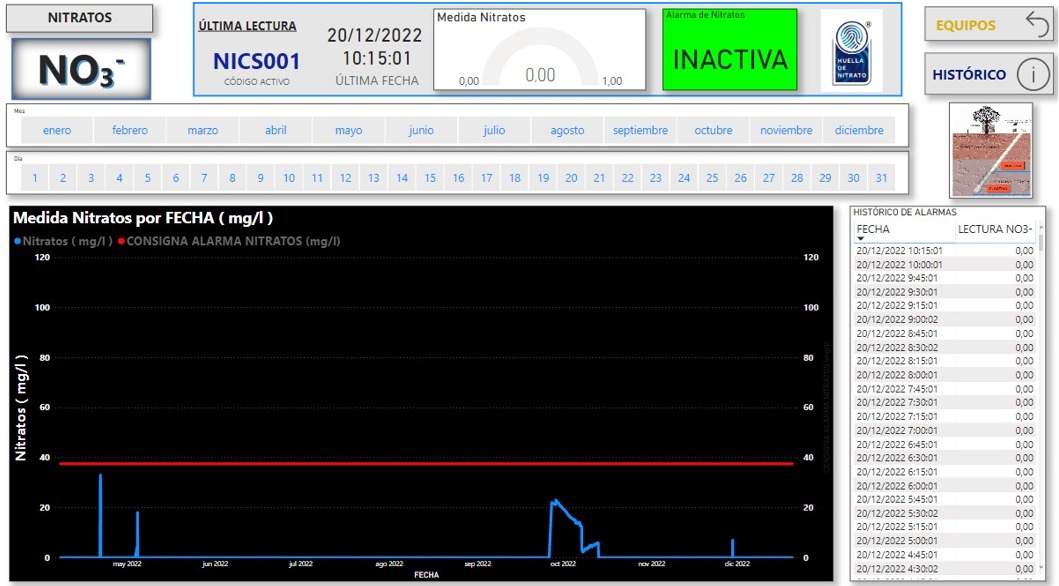Select day 5 in day slicer
The width and height of the screenshot is (1059, 586).
tap(147, 178)
